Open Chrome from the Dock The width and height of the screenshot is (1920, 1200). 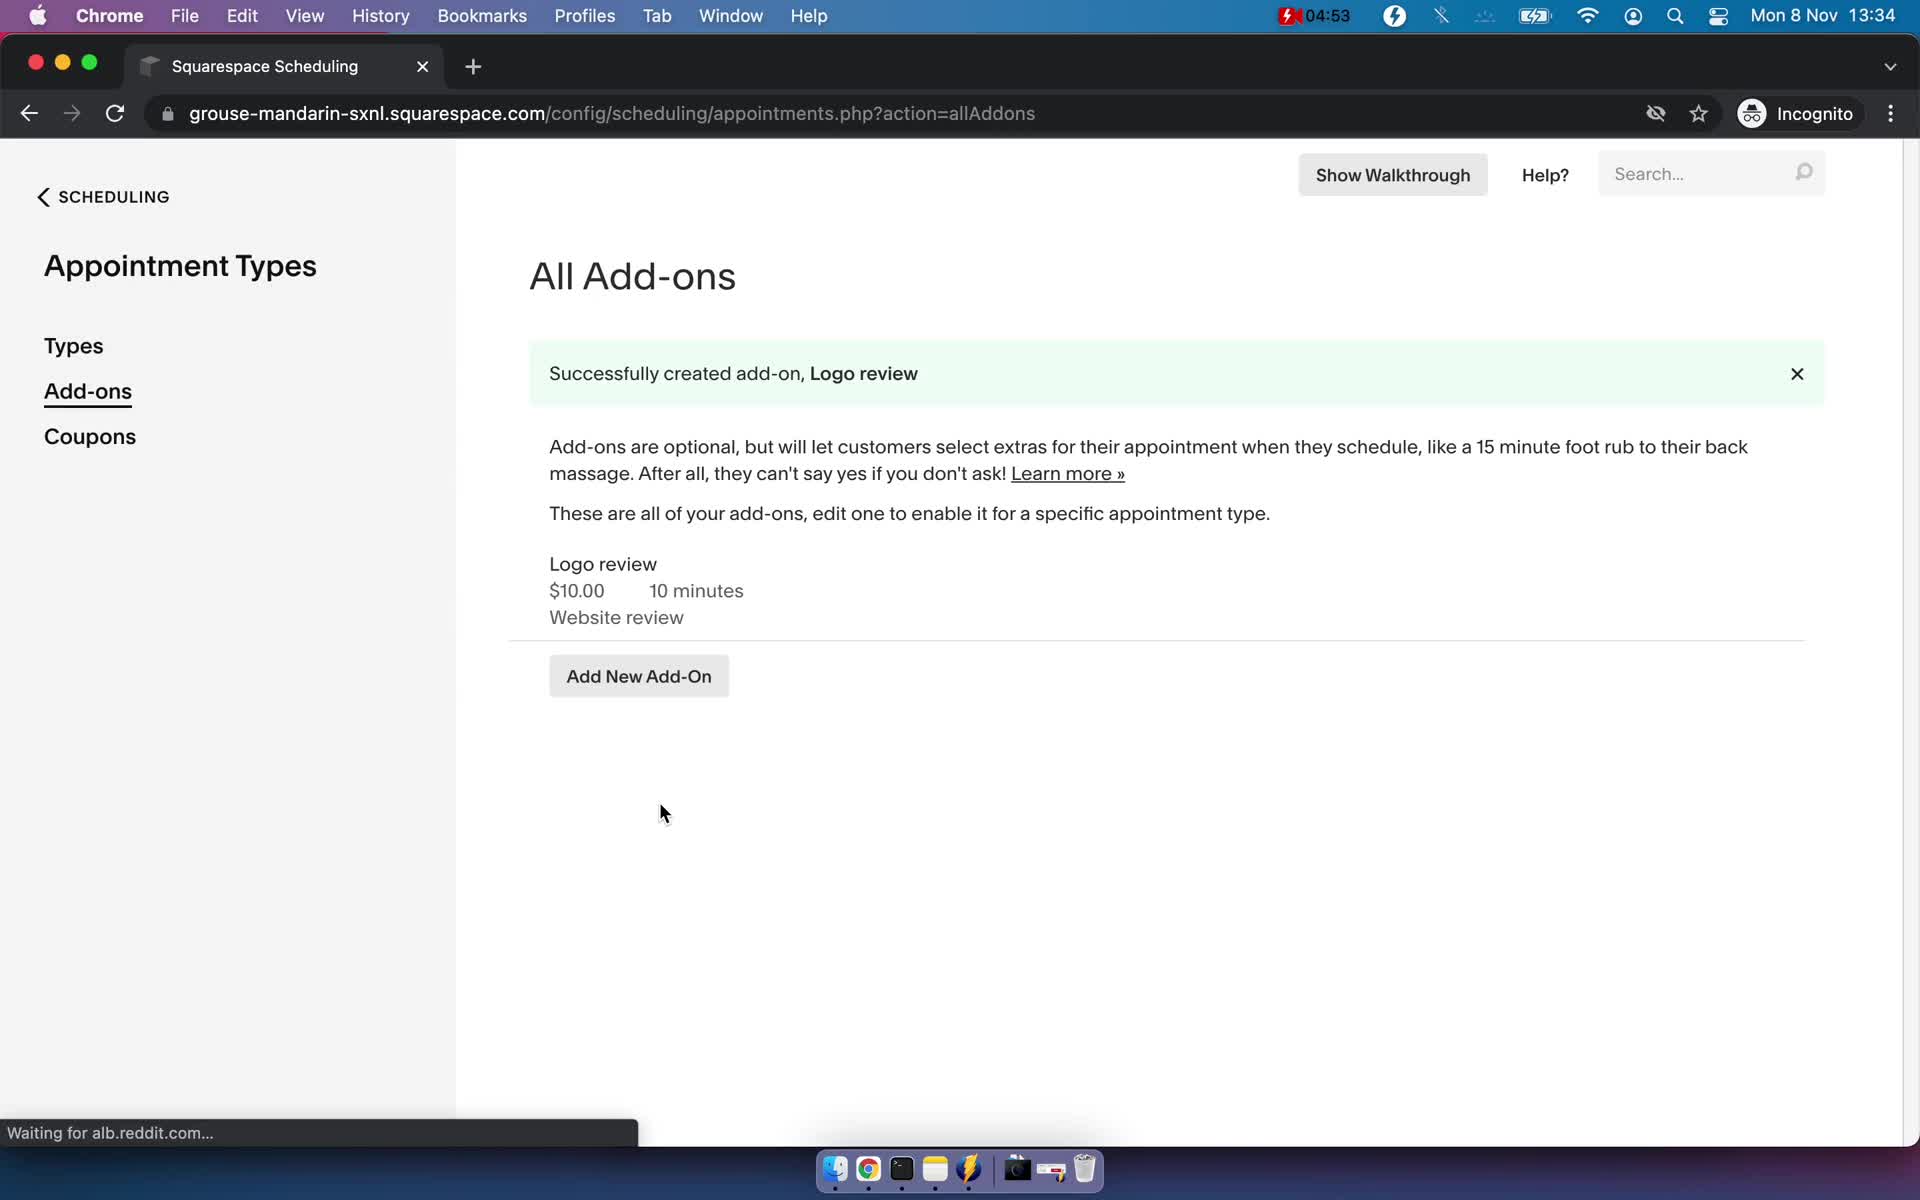(x=868, y=1169)
